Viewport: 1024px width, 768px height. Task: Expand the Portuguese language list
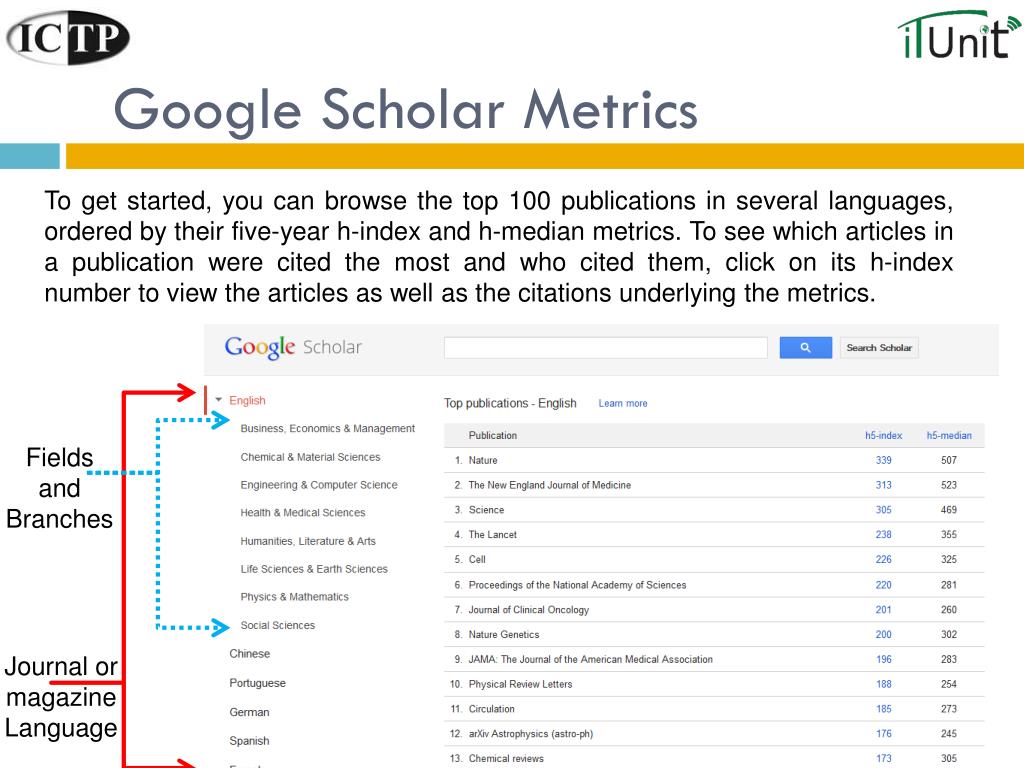click(257, 683)
